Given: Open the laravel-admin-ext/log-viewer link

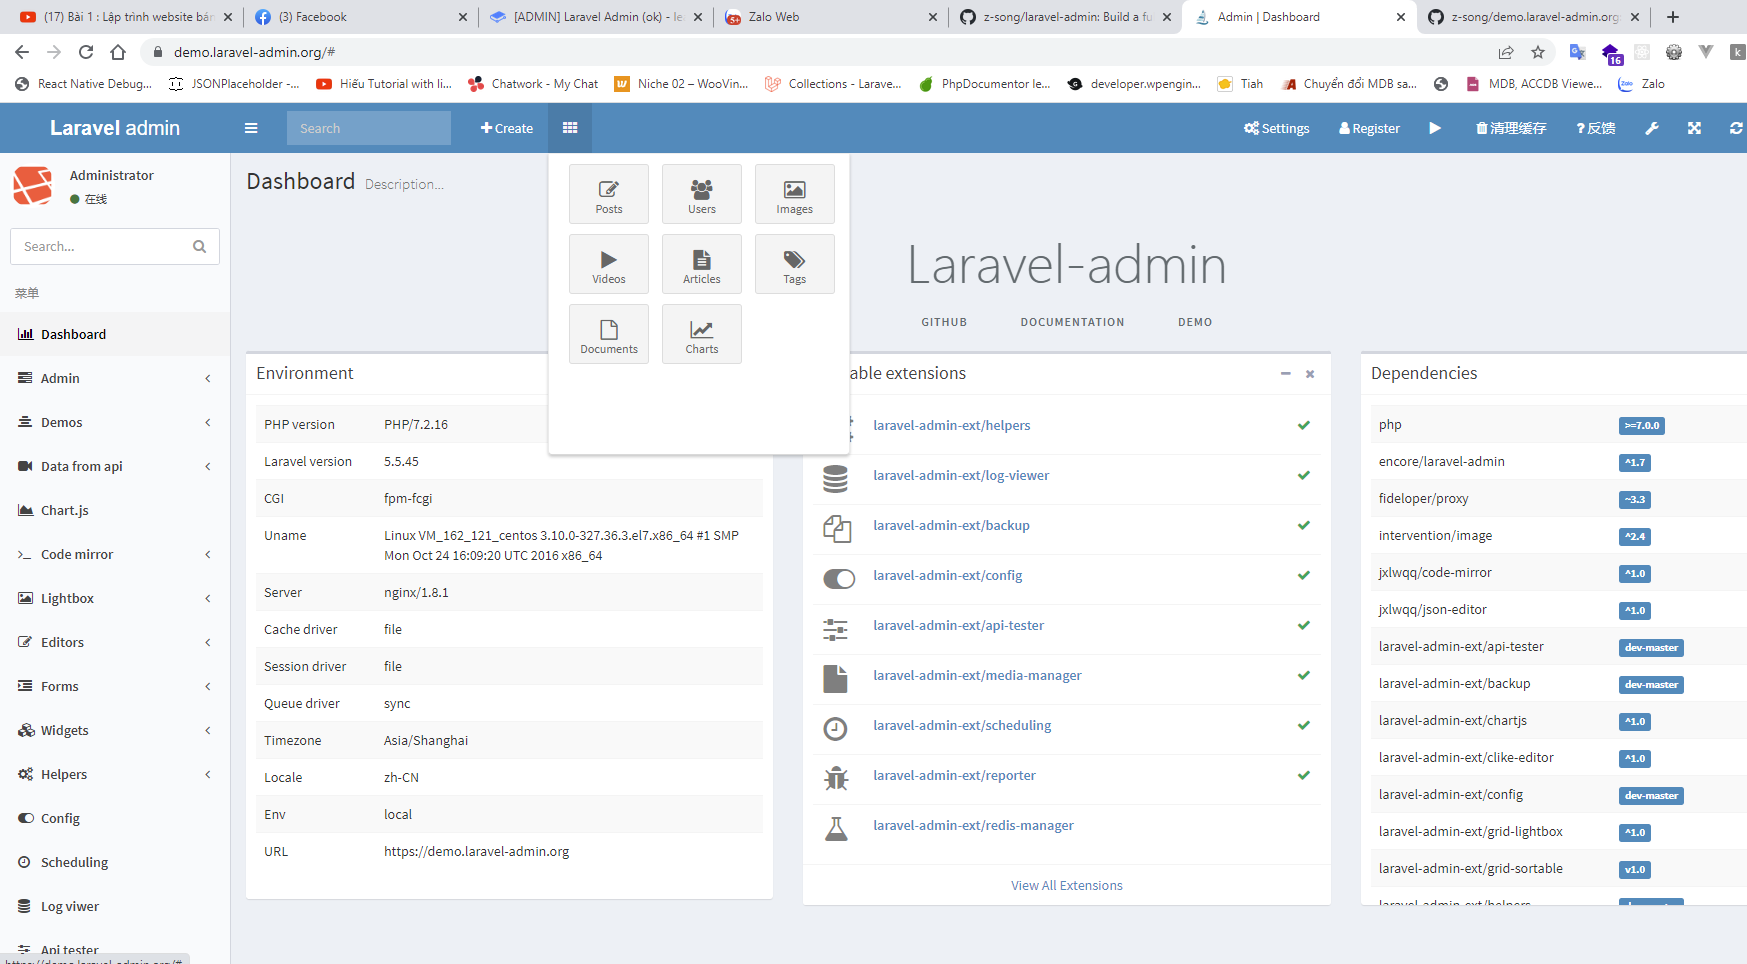Looking at the screenshot, I should 960,475.
